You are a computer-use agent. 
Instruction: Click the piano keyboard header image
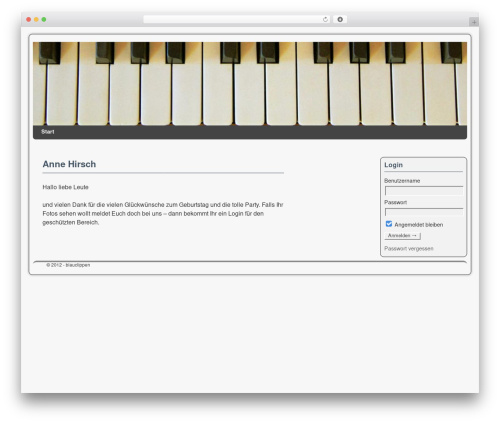tap(250, 84)
